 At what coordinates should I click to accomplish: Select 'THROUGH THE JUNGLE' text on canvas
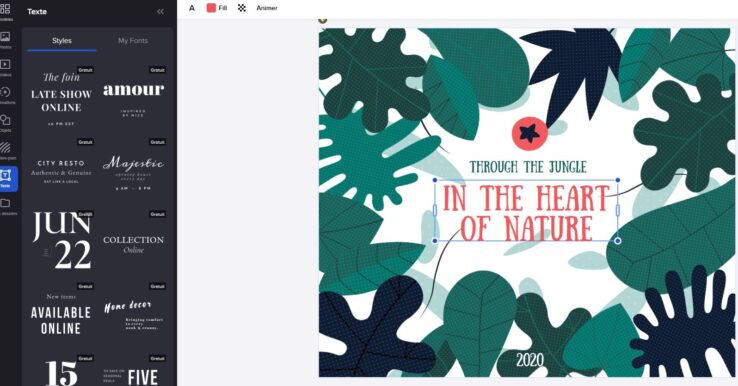coord(528,167)
